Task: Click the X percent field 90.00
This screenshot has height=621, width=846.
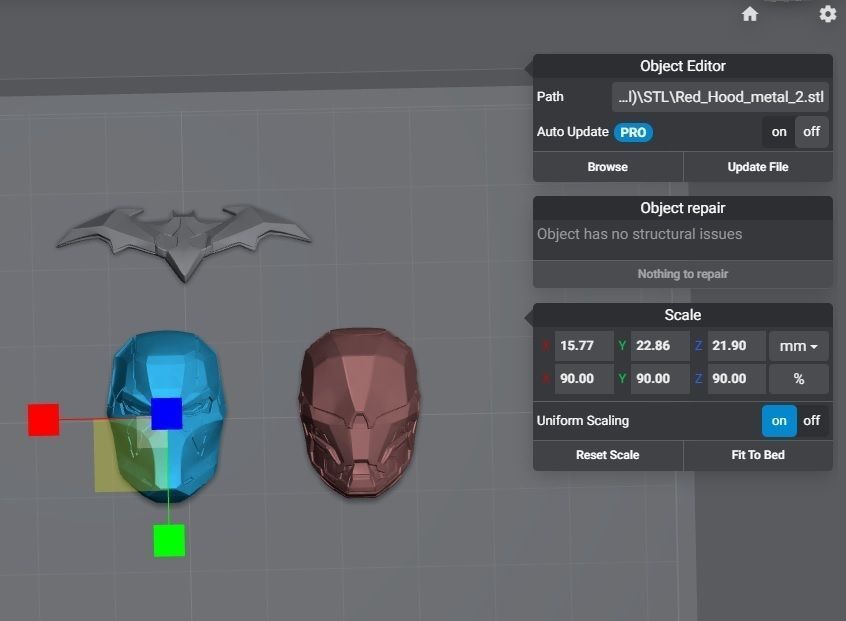Action: [x=584, y=379]
